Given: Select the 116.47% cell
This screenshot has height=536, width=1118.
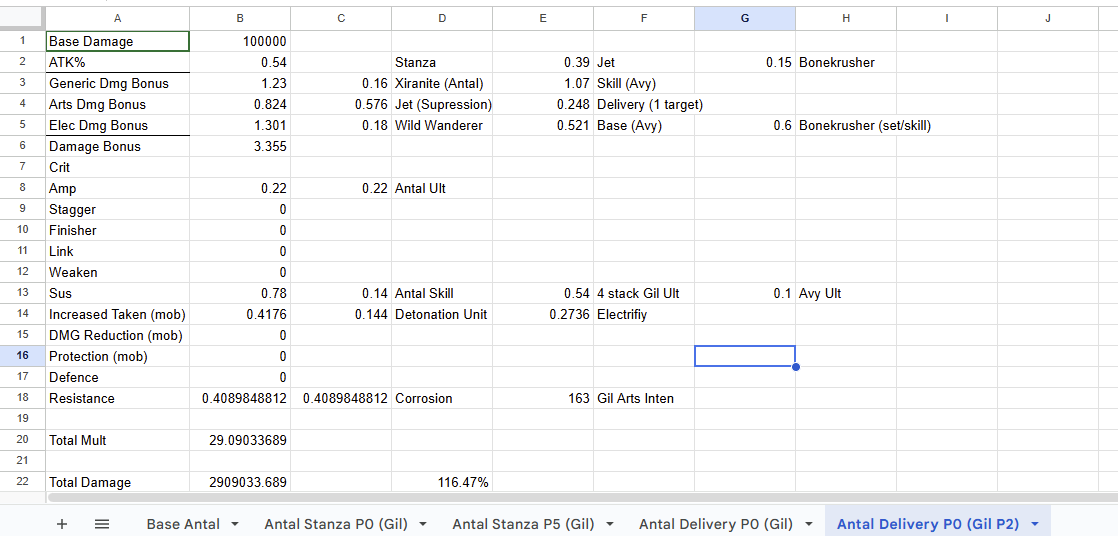Looking at the screenshot, I should point(441,483).
